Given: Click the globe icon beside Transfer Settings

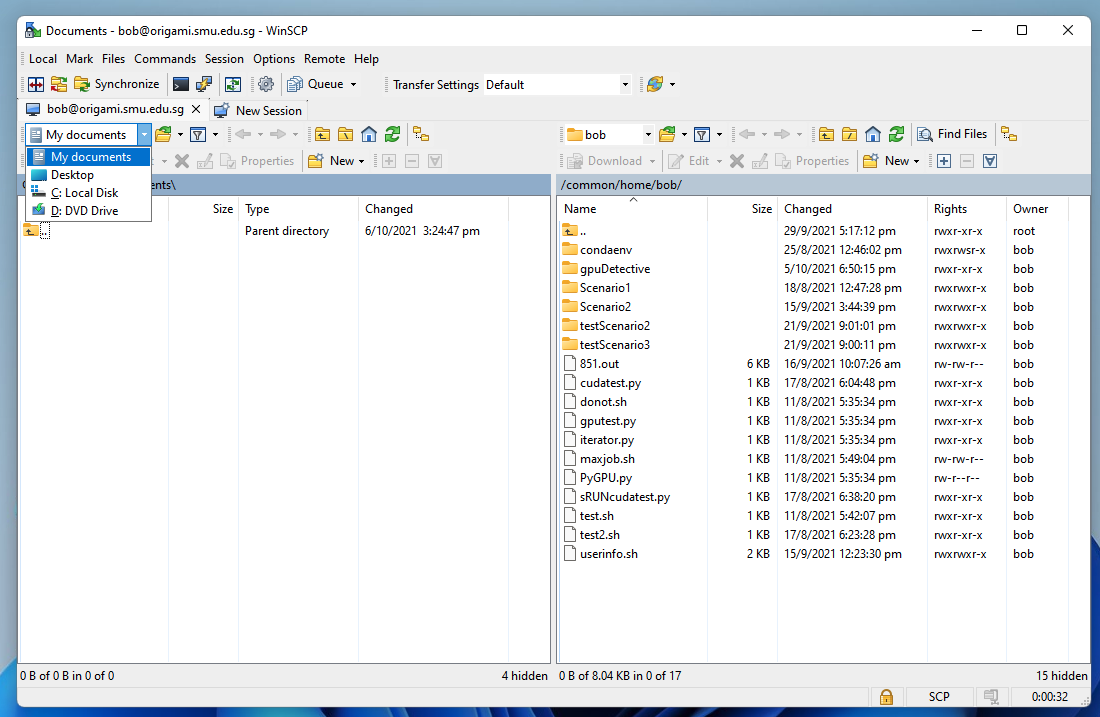Looking at the screenshot, I should click(x=655, y=84).
